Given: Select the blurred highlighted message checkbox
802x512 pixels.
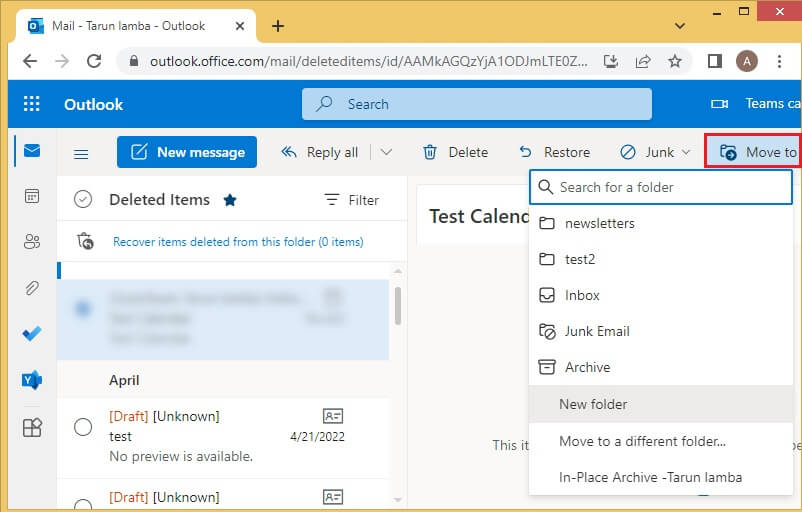Looking at the screenshot, I should tap(83, 308).
